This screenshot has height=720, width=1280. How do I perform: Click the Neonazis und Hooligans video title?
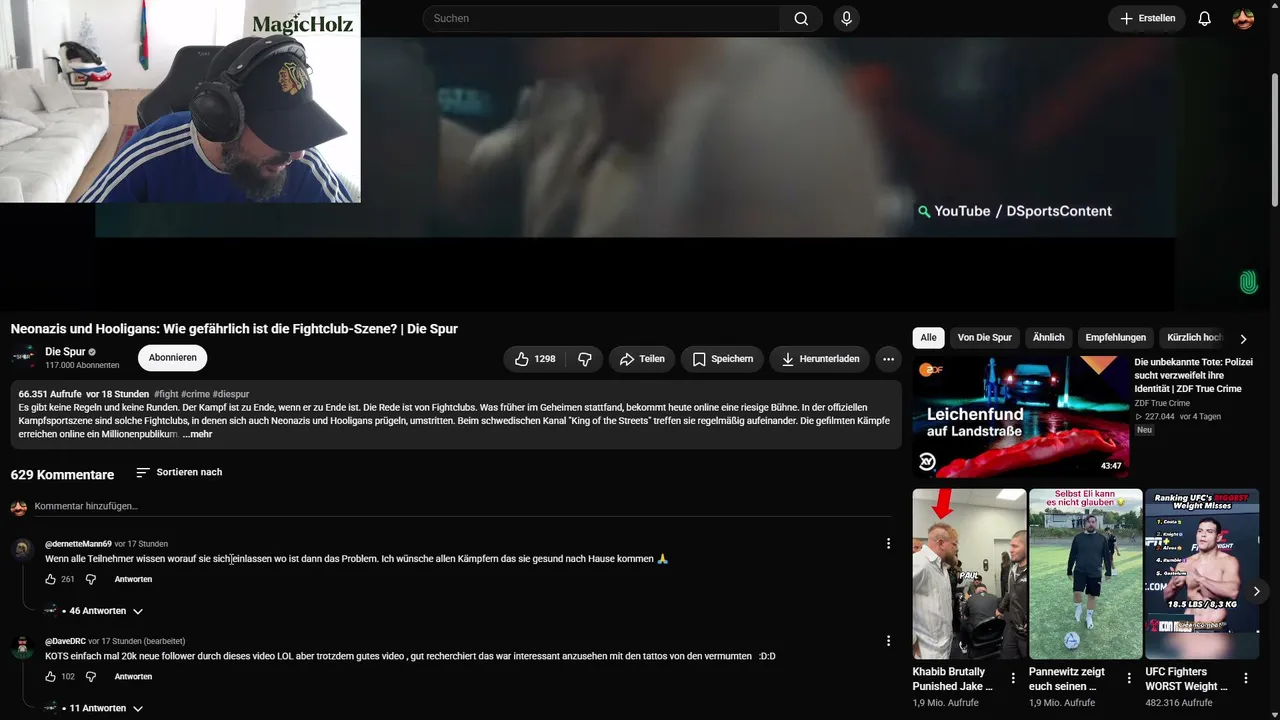pos(234,329)
